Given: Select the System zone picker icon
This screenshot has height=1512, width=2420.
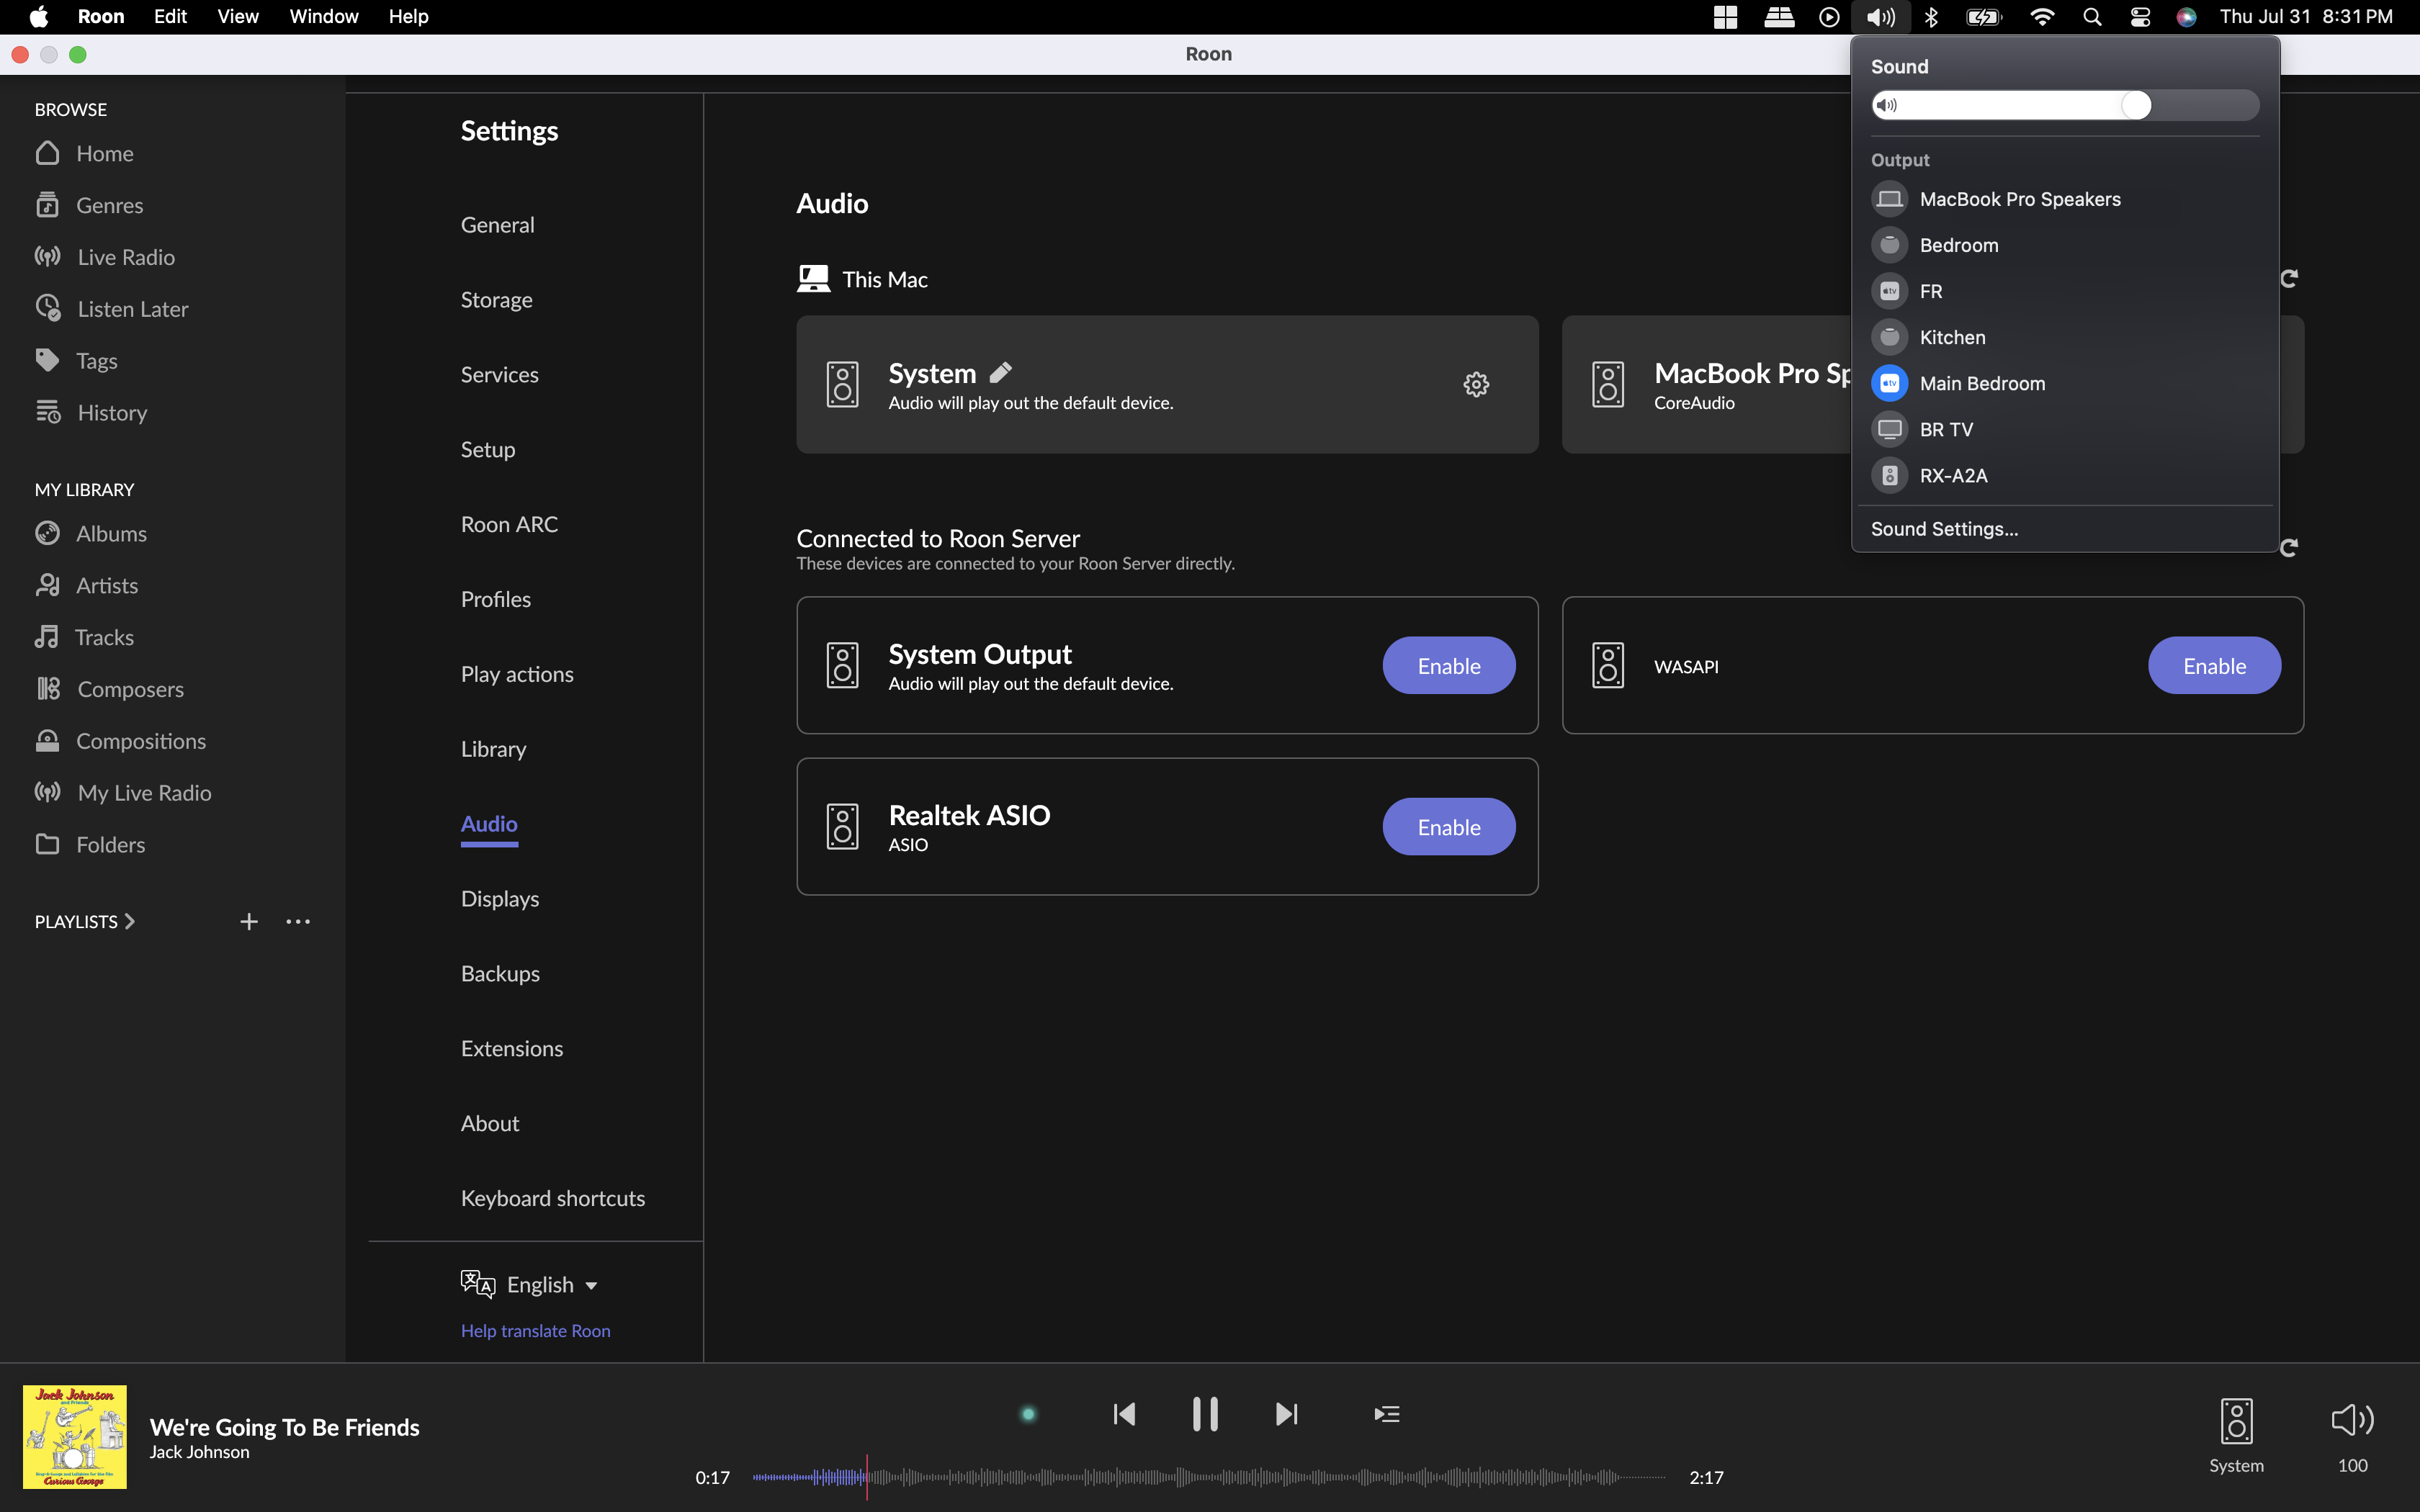Looking at the screenshot, I should 2236,1421.
